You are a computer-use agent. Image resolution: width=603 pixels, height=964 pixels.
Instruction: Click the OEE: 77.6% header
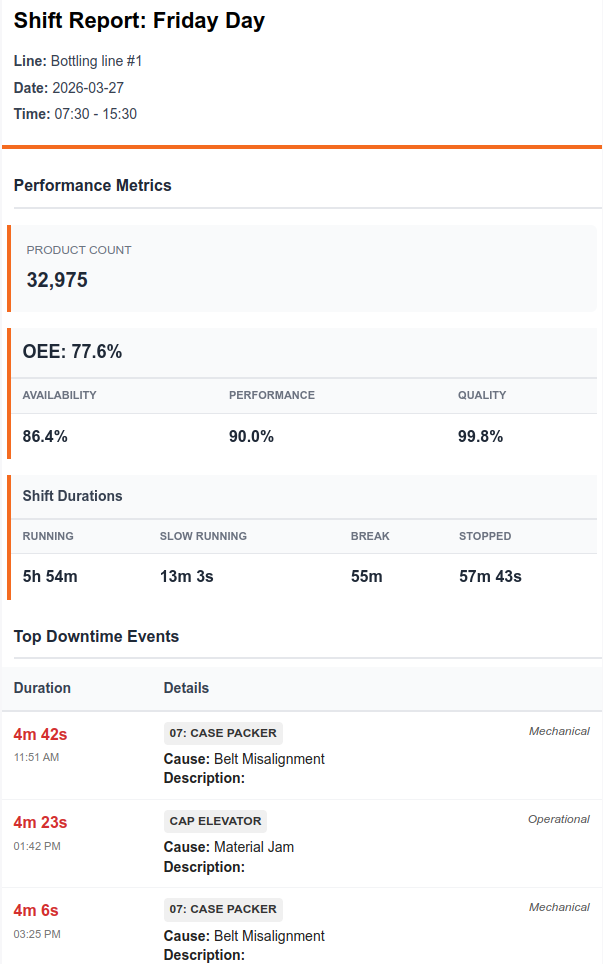click(72, 352)
